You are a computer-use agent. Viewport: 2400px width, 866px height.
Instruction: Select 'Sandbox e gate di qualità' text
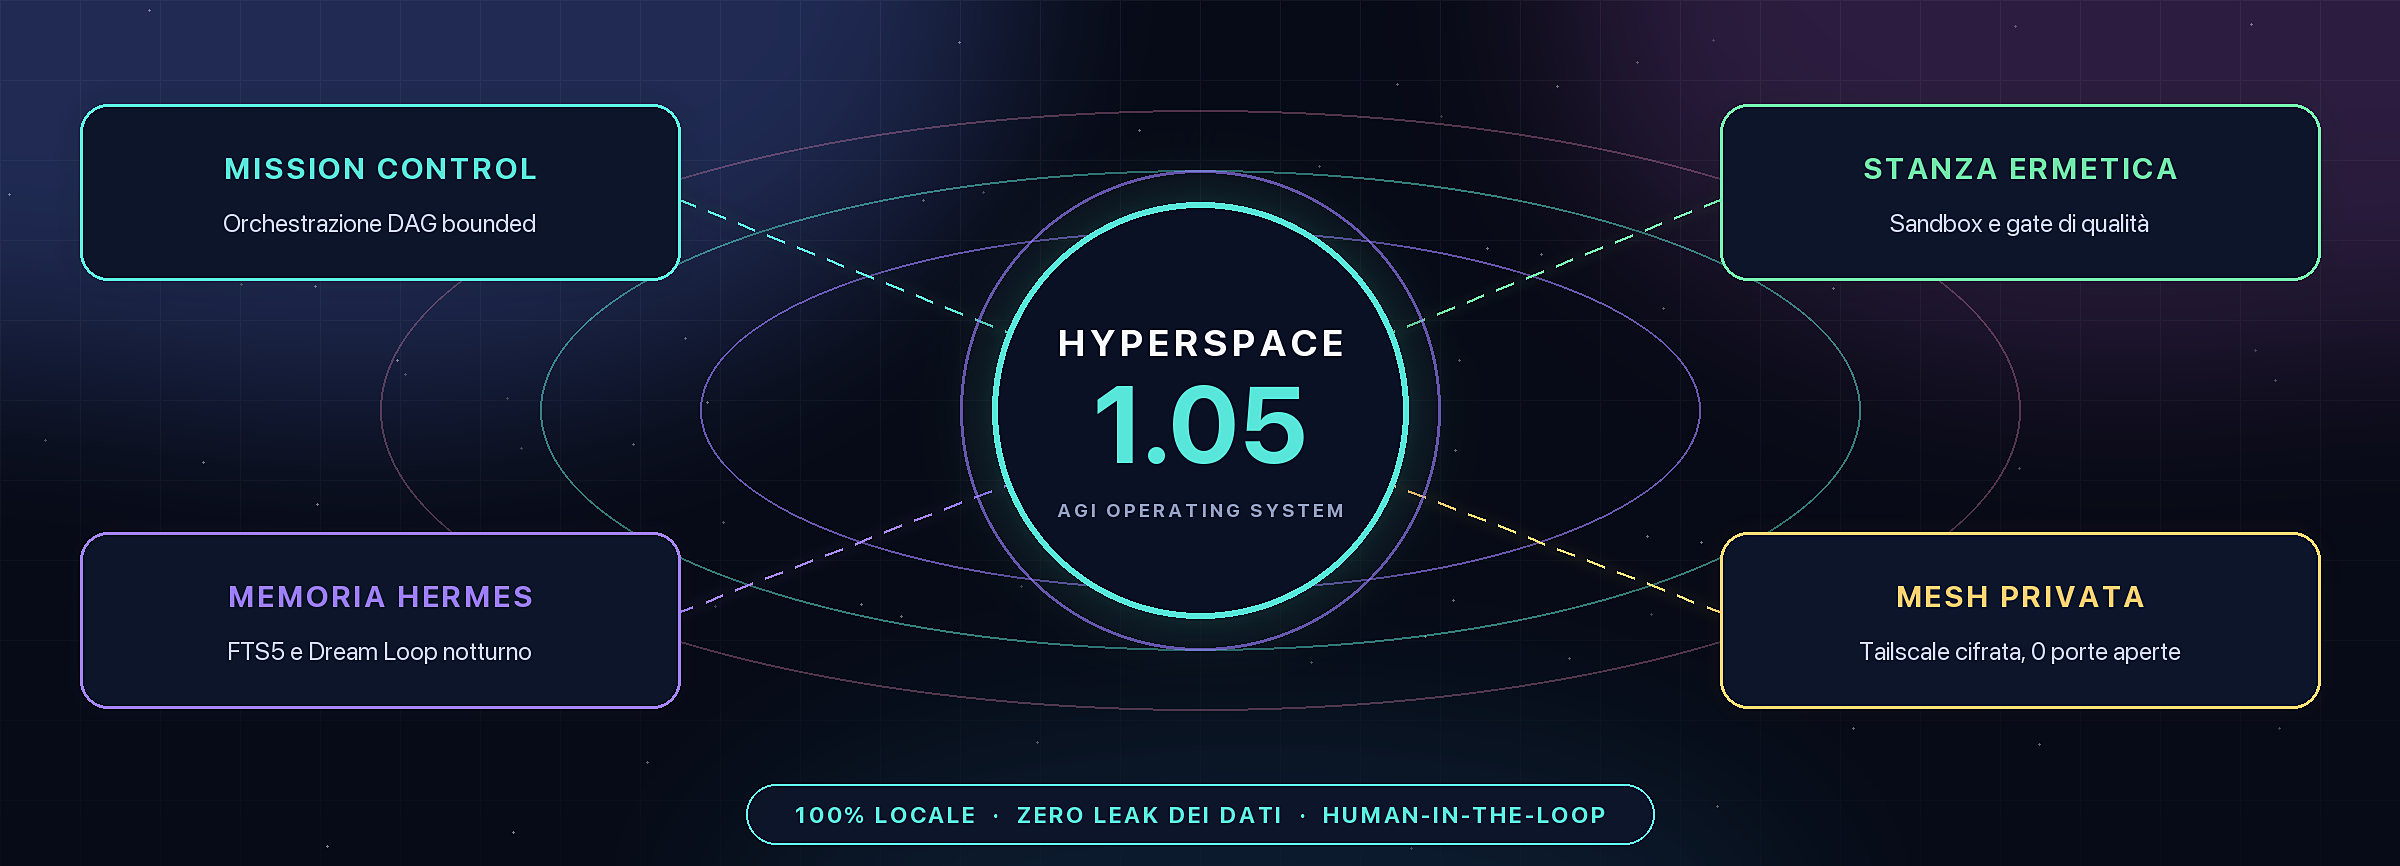point(2019,223)
